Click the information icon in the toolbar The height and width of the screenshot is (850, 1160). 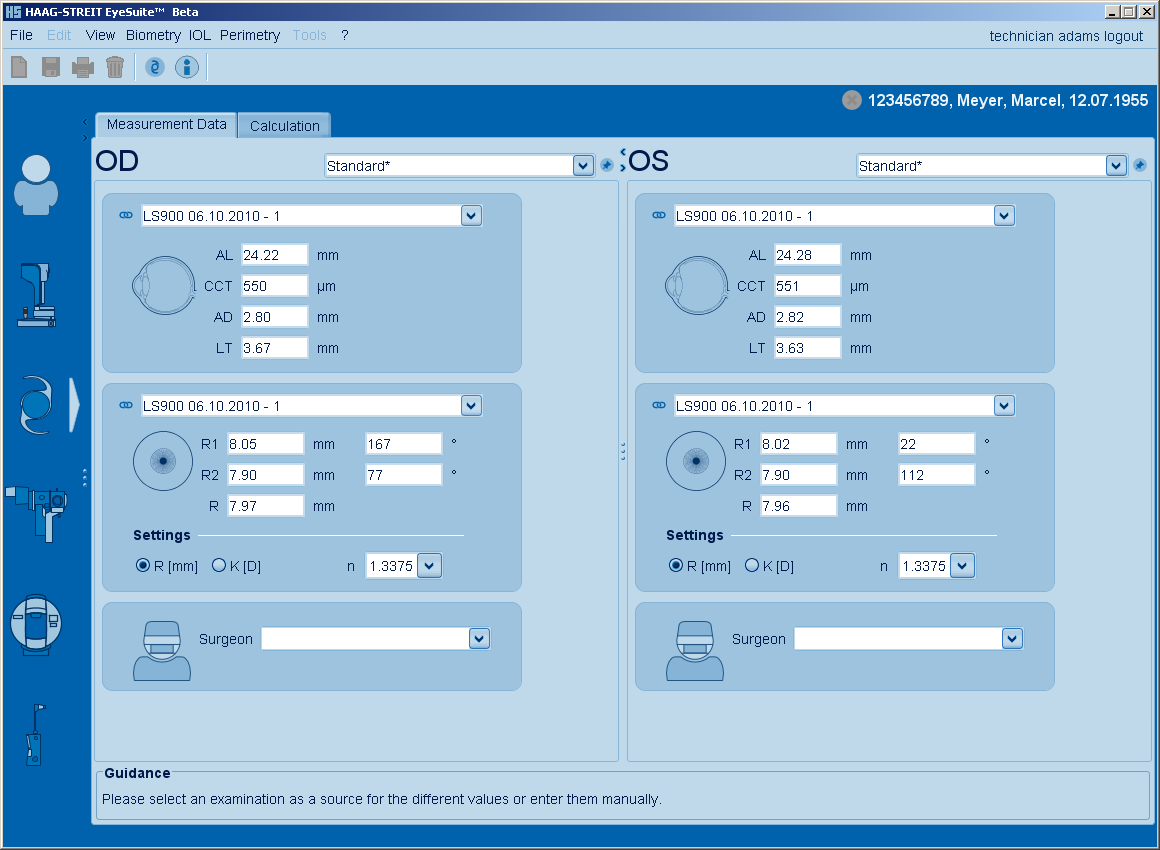click(187, 67)
